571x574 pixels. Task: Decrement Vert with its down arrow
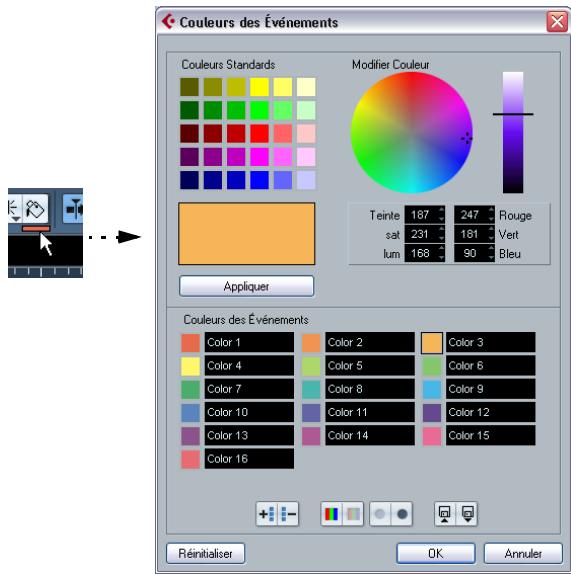coord(491,239)
